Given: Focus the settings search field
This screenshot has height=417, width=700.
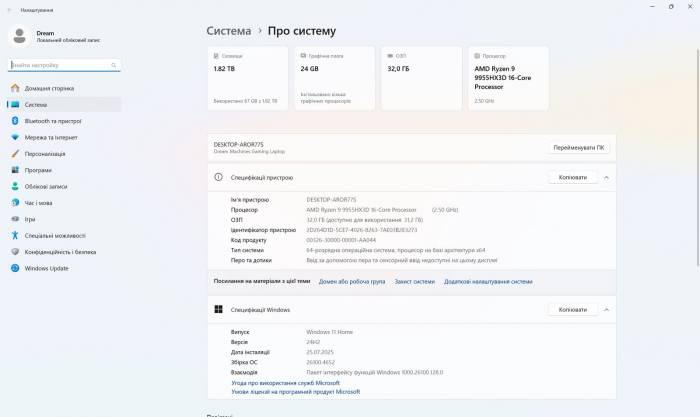Looking at the screenshot, I should coord(64,65).
